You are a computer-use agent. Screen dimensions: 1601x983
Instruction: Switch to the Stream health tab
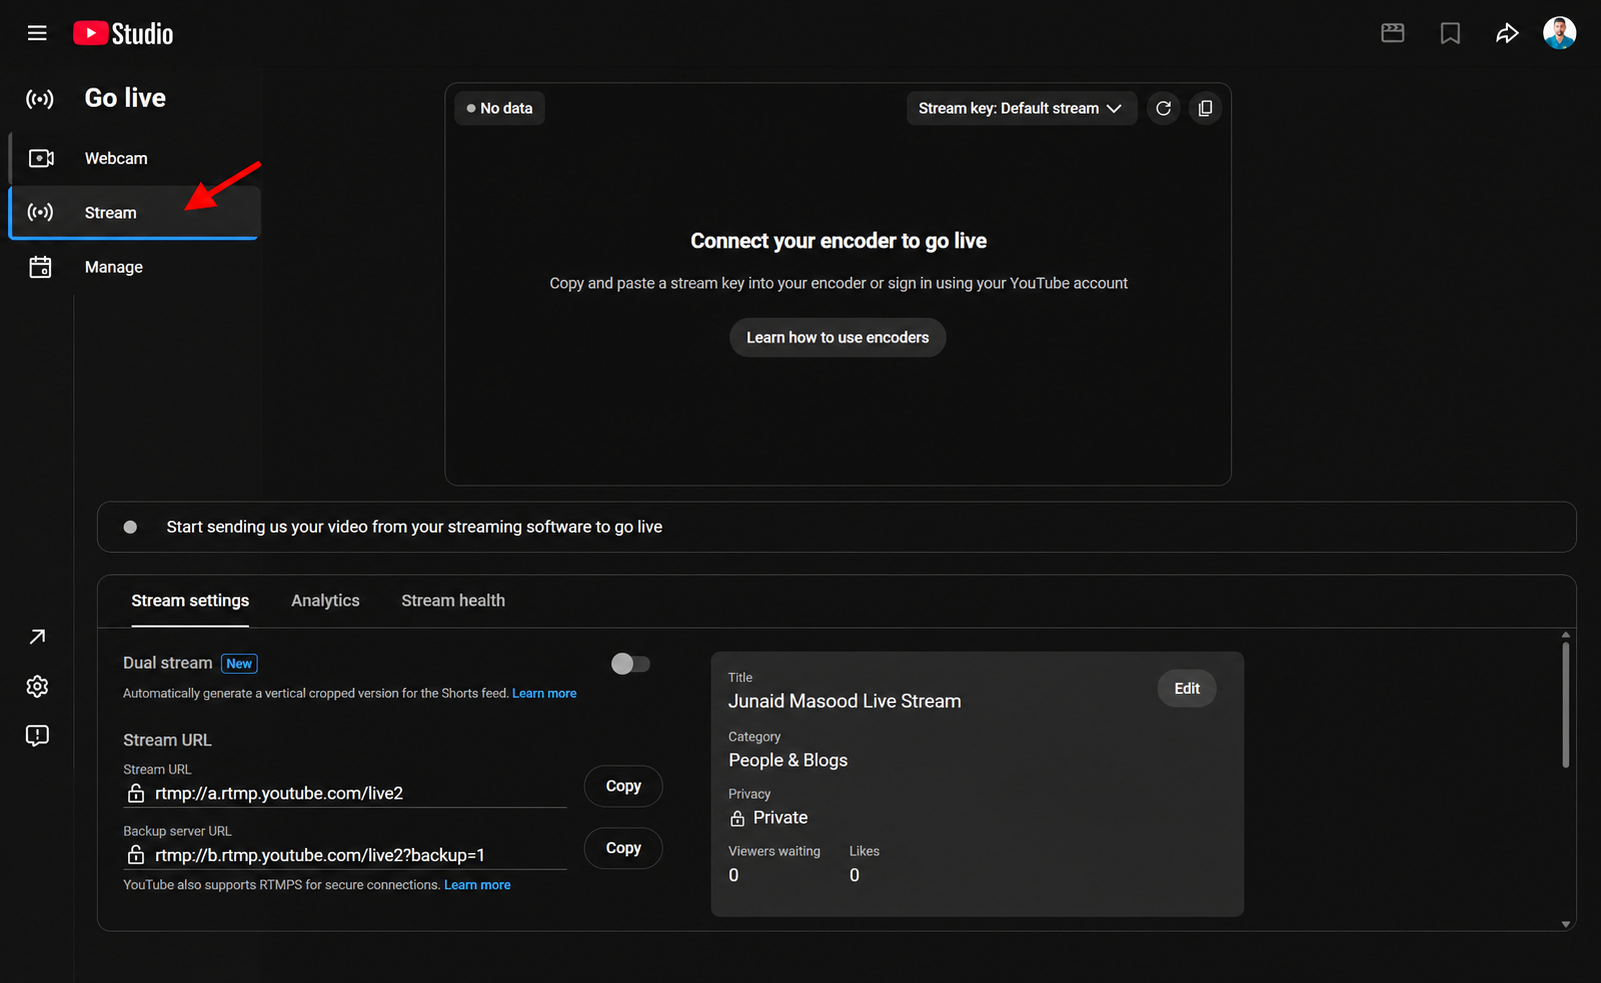coord(453,600)
